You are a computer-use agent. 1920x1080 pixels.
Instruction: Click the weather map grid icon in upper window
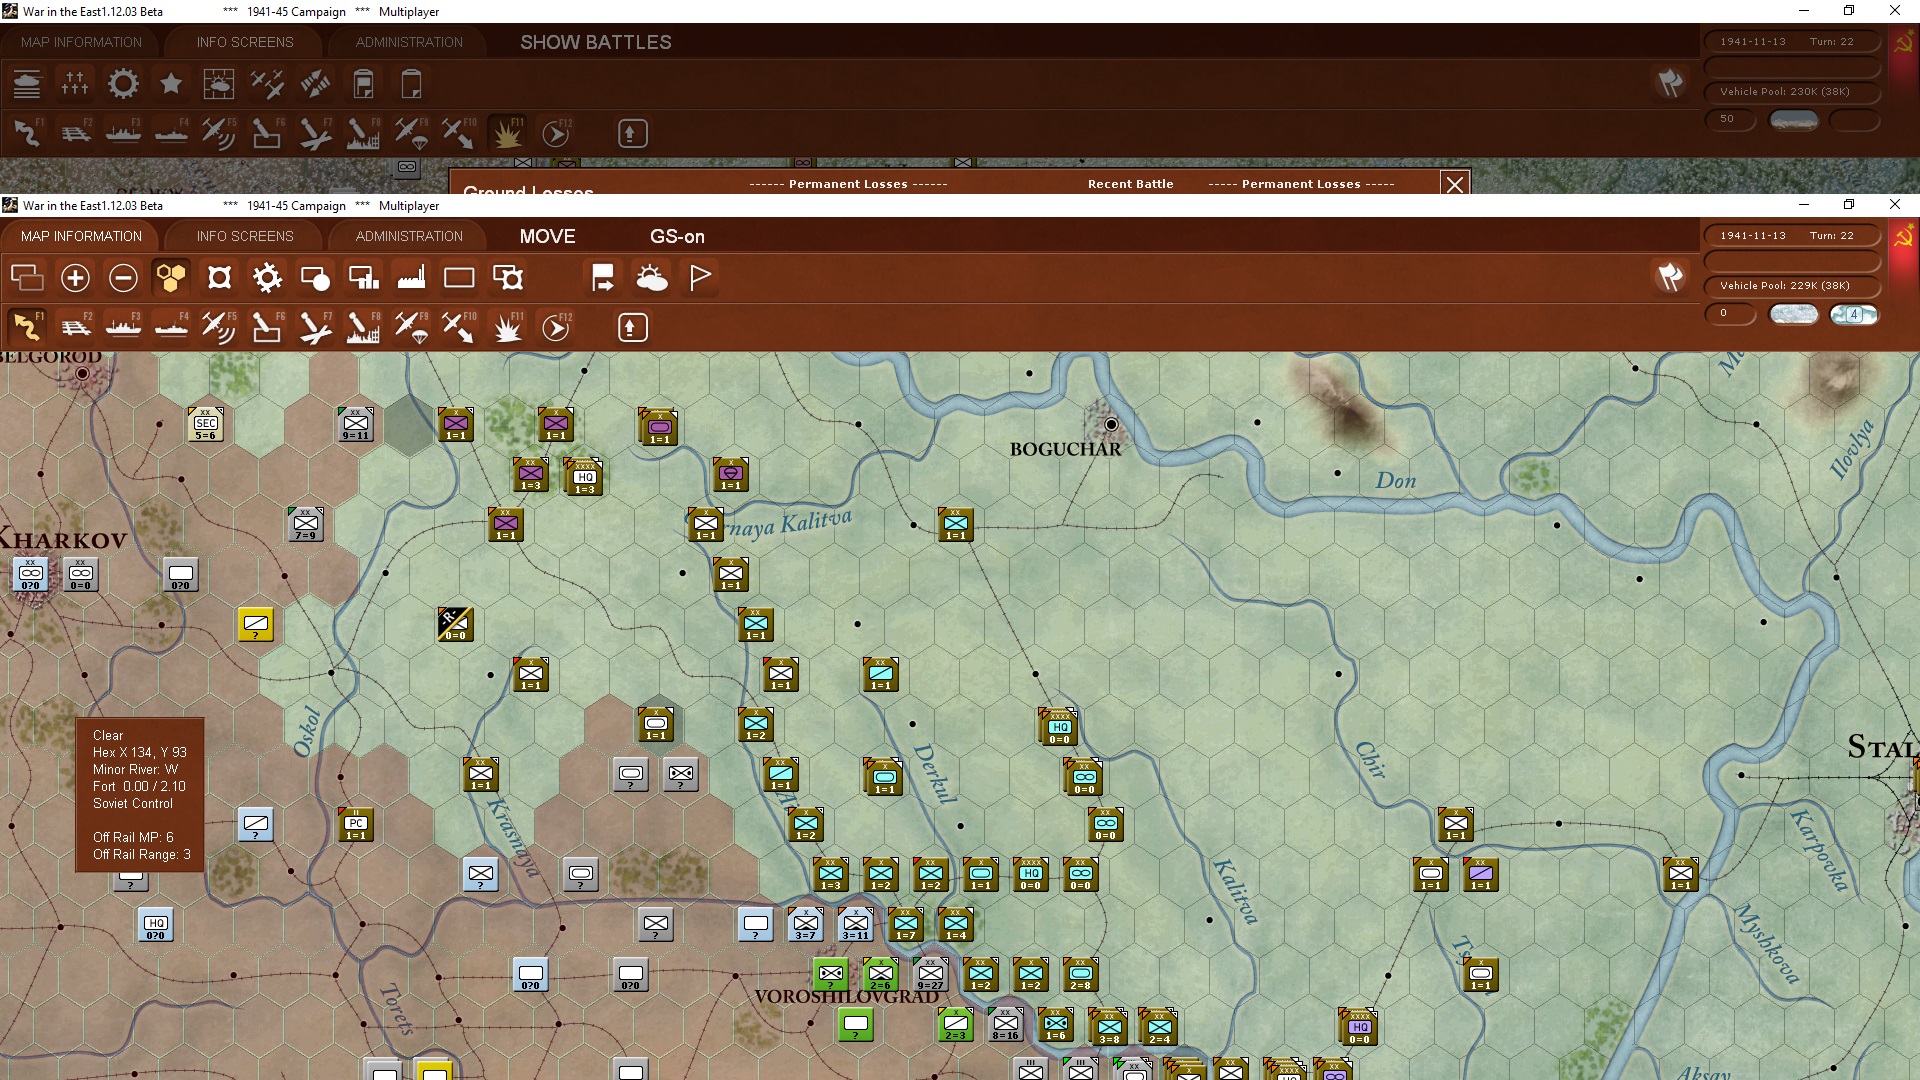pyautogui.click(x=219, y=84)
